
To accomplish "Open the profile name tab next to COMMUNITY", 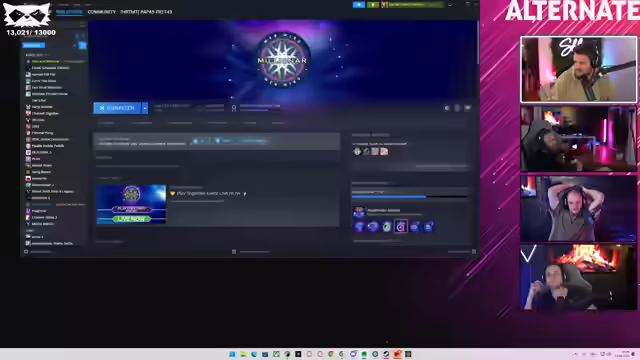I will coord(146,12).
